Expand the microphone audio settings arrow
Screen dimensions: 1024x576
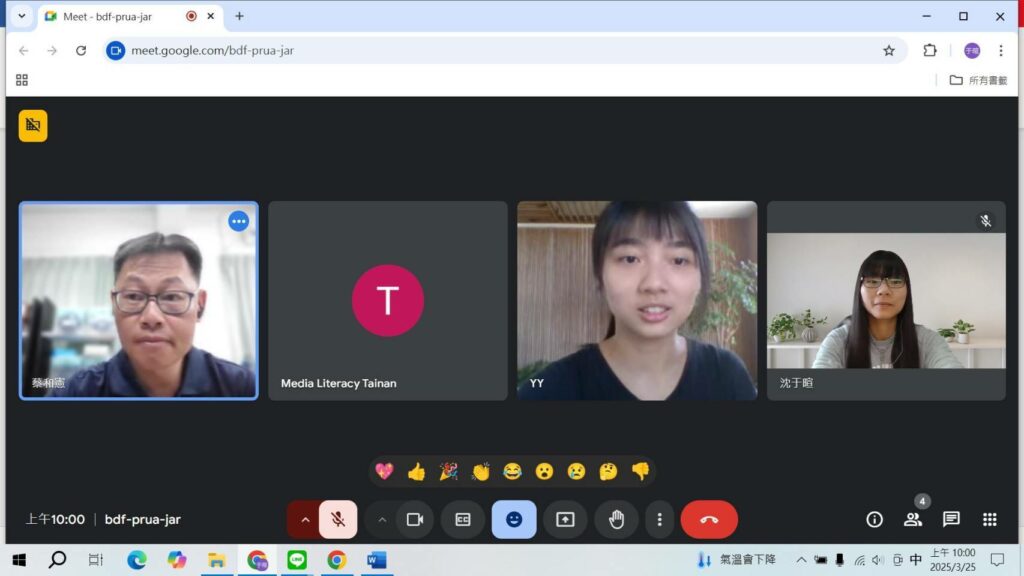pyautogui.click(x=305, y=520)
